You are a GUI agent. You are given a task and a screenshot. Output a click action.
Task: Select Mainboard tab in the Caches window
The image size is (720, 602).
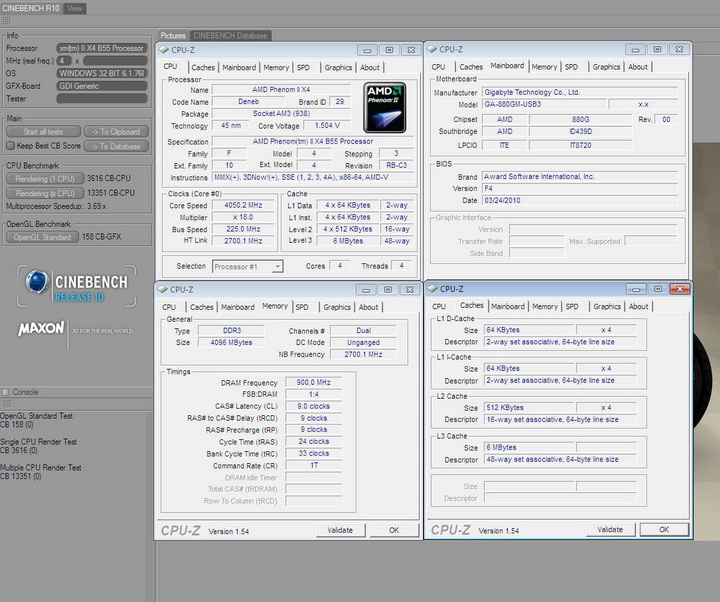click(x=508, y=306)
